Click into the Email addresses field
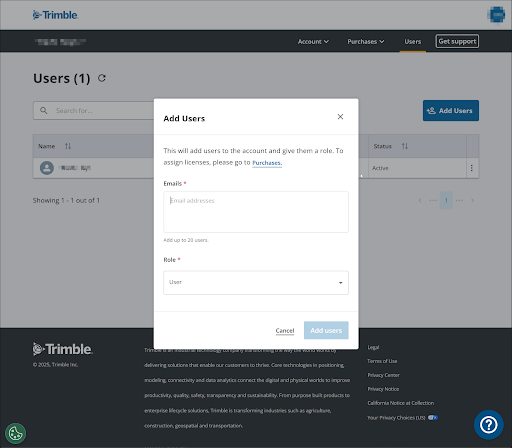This screenshot has width=512, height=448. 256,212
